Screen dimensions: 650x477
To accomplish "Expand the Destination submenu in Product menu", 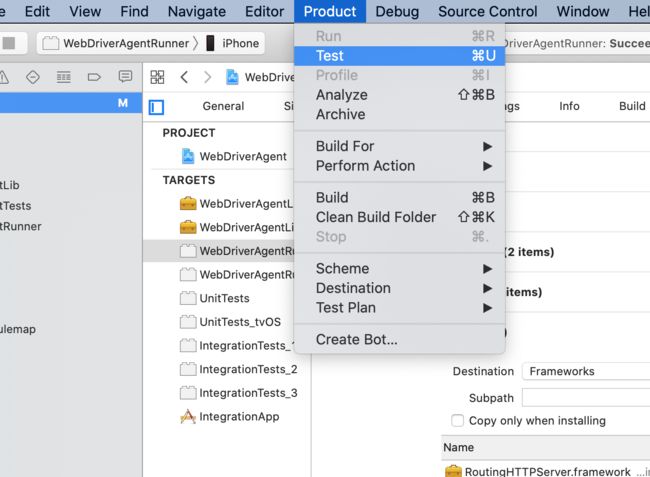I will (400, 288).
